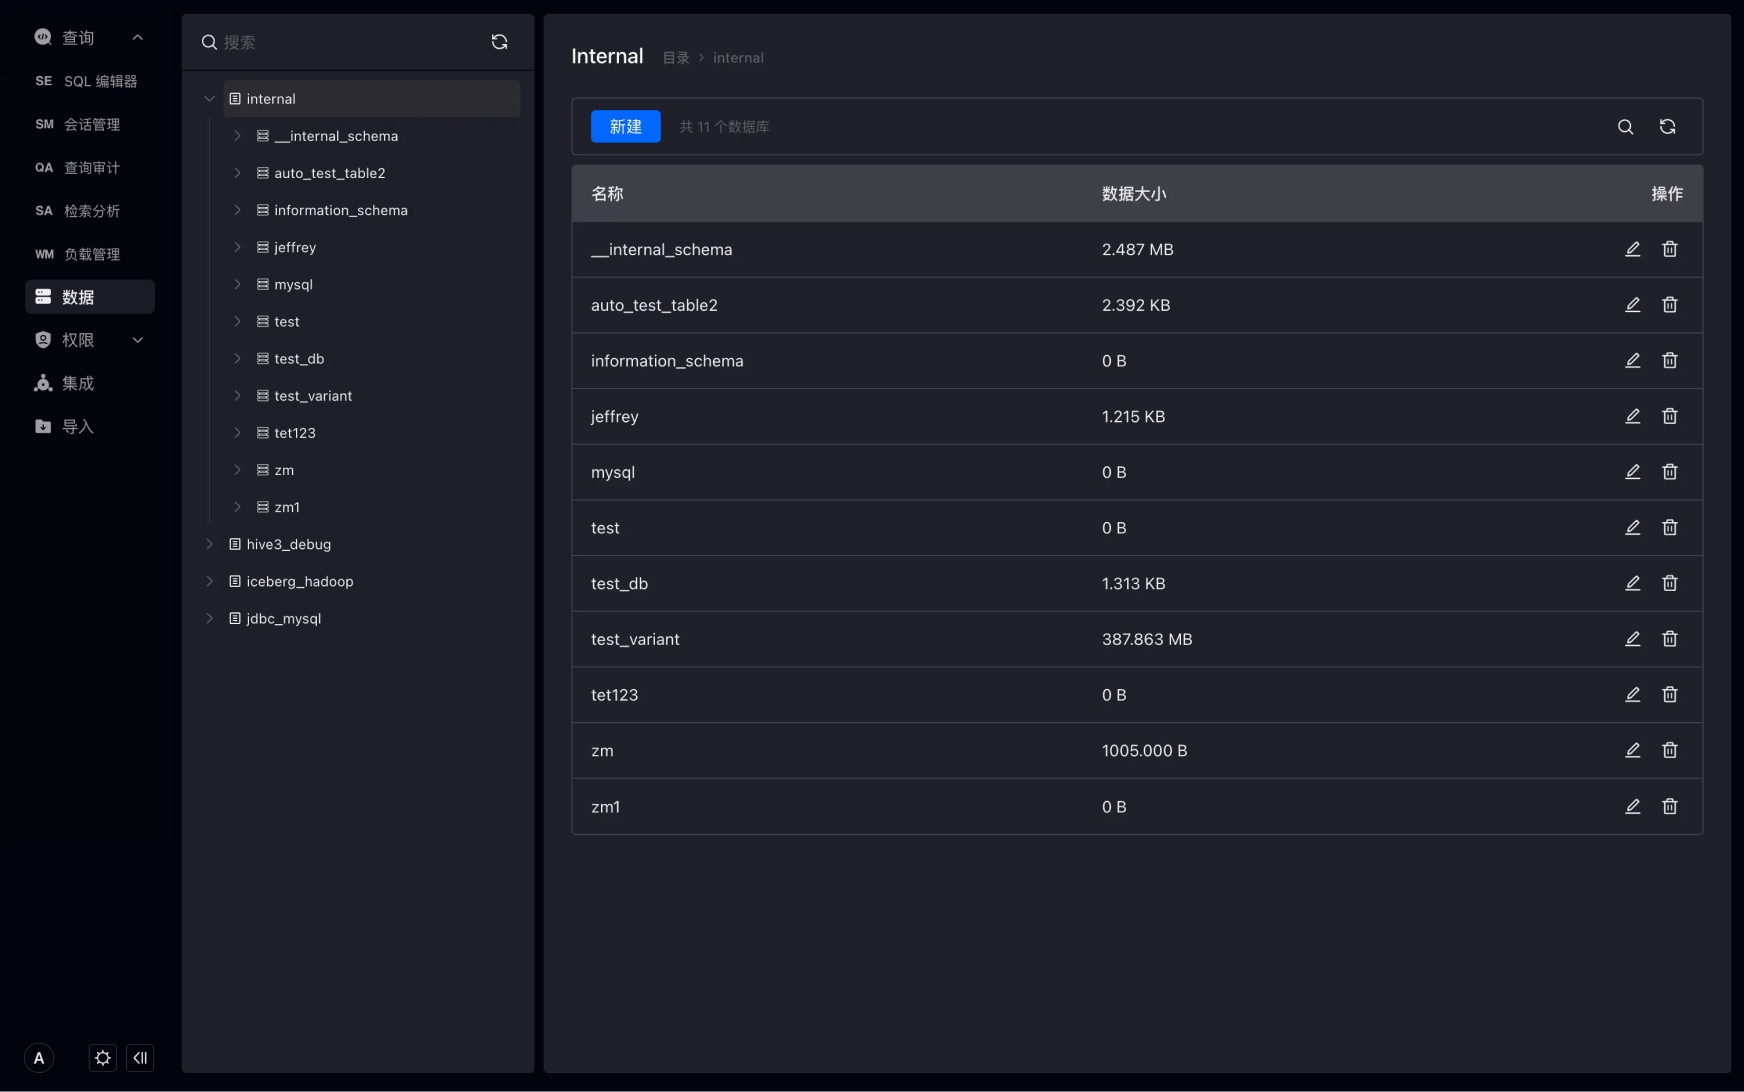Screen dimensions: 1744x1092
Task: Open SQL 编辑器 menu item
Action: 90,81
